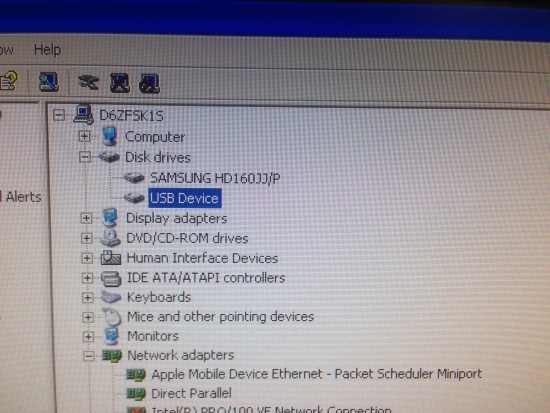The width and height of the screenshot is (550, 413).
Task: Click the Network adapters card icon
Action: (112, 355)
